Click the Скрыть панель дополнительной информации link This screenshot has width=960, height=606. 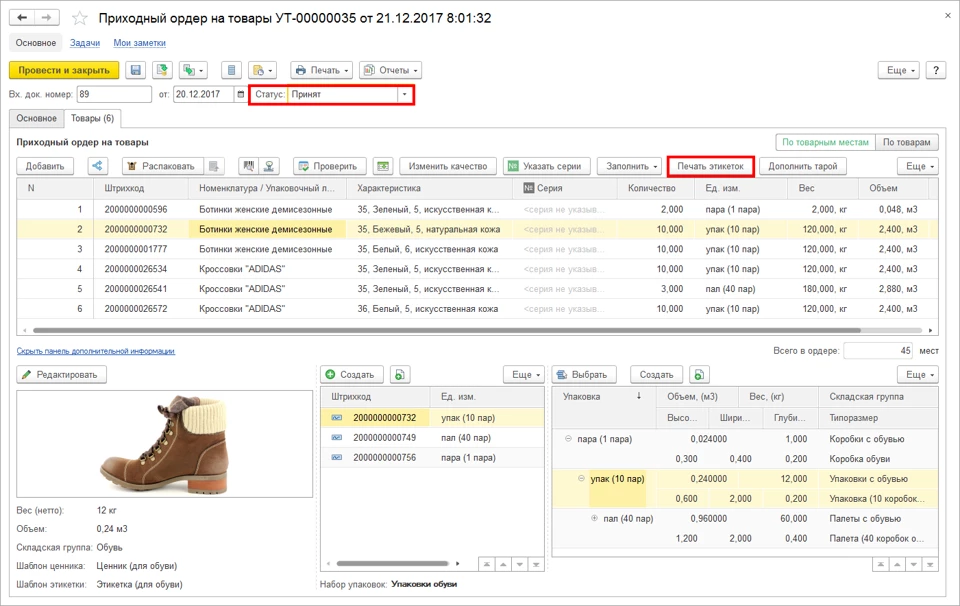[x=96, y=351]
